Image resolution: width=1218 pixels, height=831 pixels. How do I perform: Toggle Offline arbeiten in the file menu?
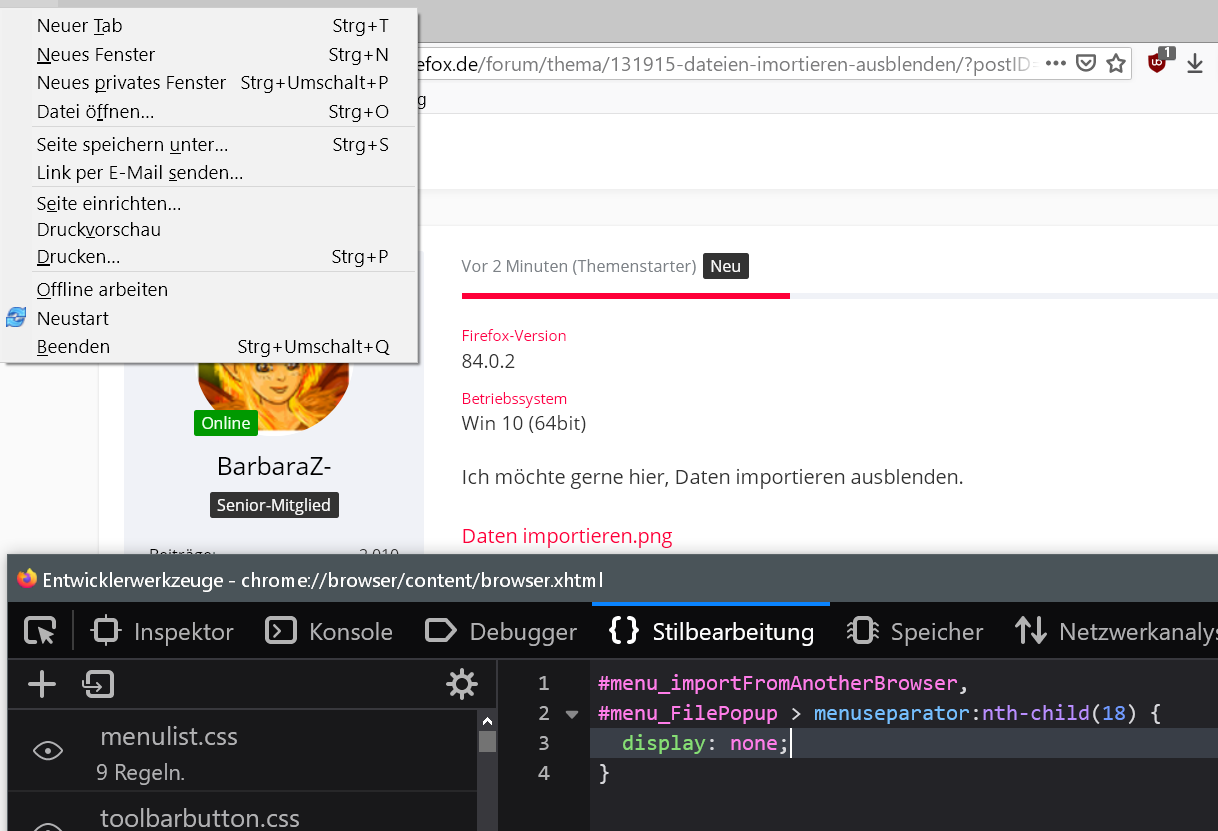(102, 290)
